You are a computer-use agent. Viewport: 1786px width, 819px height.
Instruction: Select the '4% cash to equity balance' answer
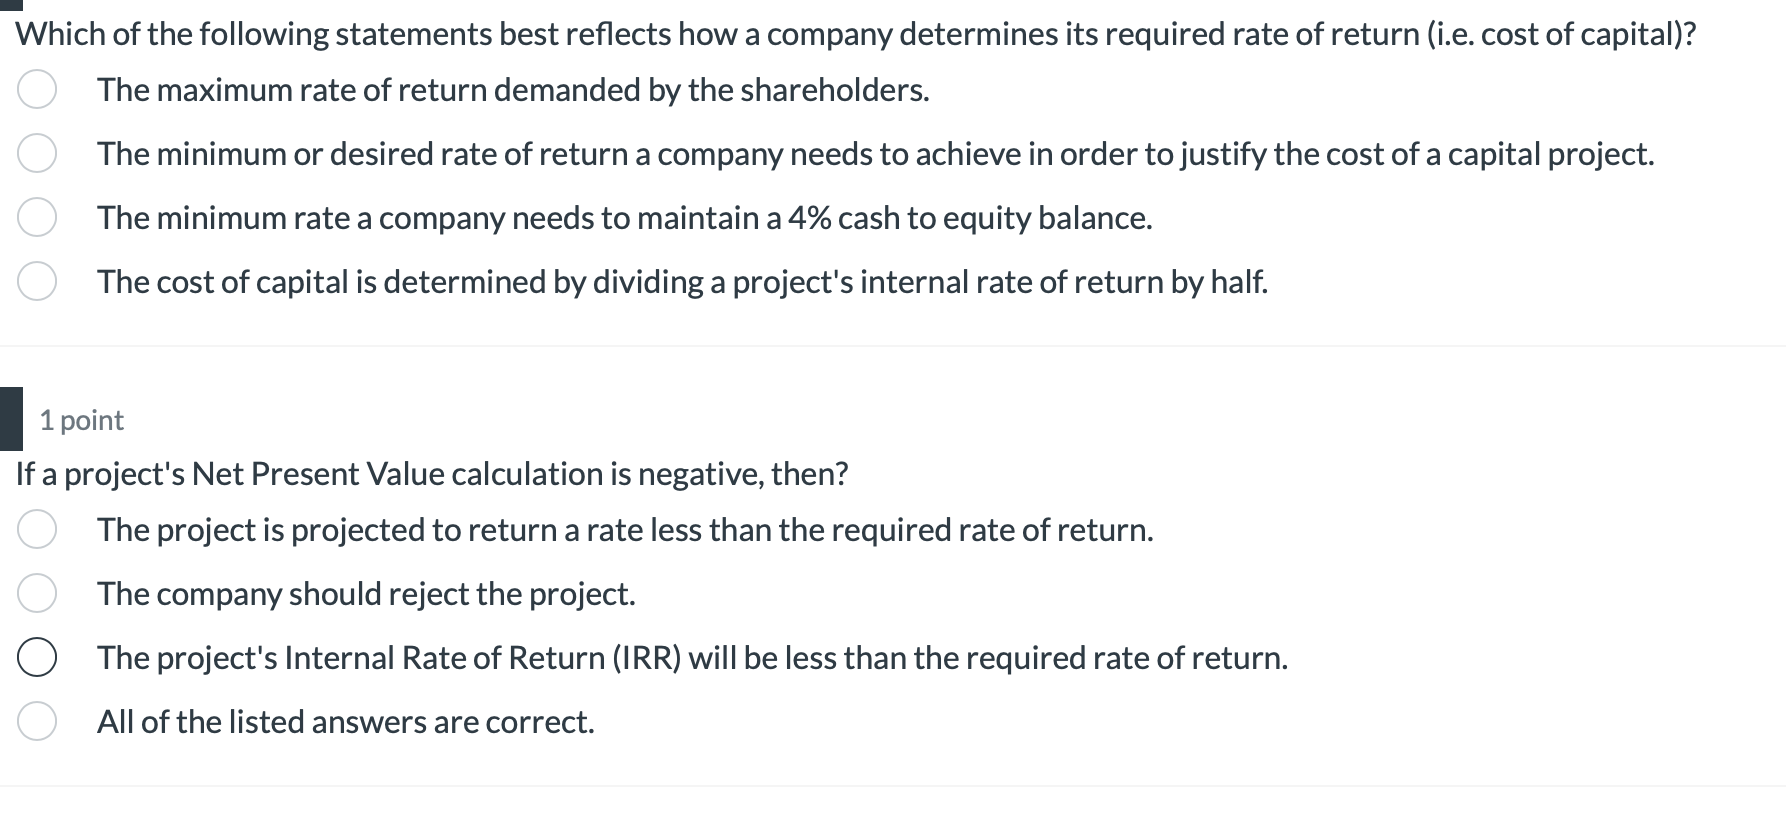tap(36, 218)
